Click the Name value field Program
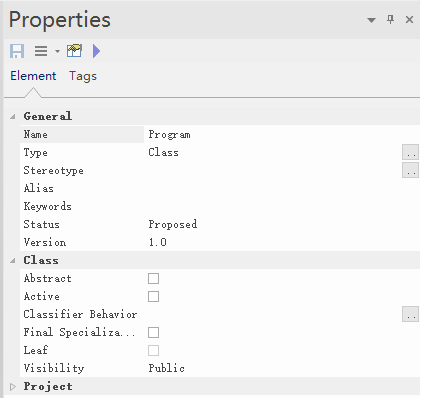This screenshot has width=425, height=398. point(282,135)
